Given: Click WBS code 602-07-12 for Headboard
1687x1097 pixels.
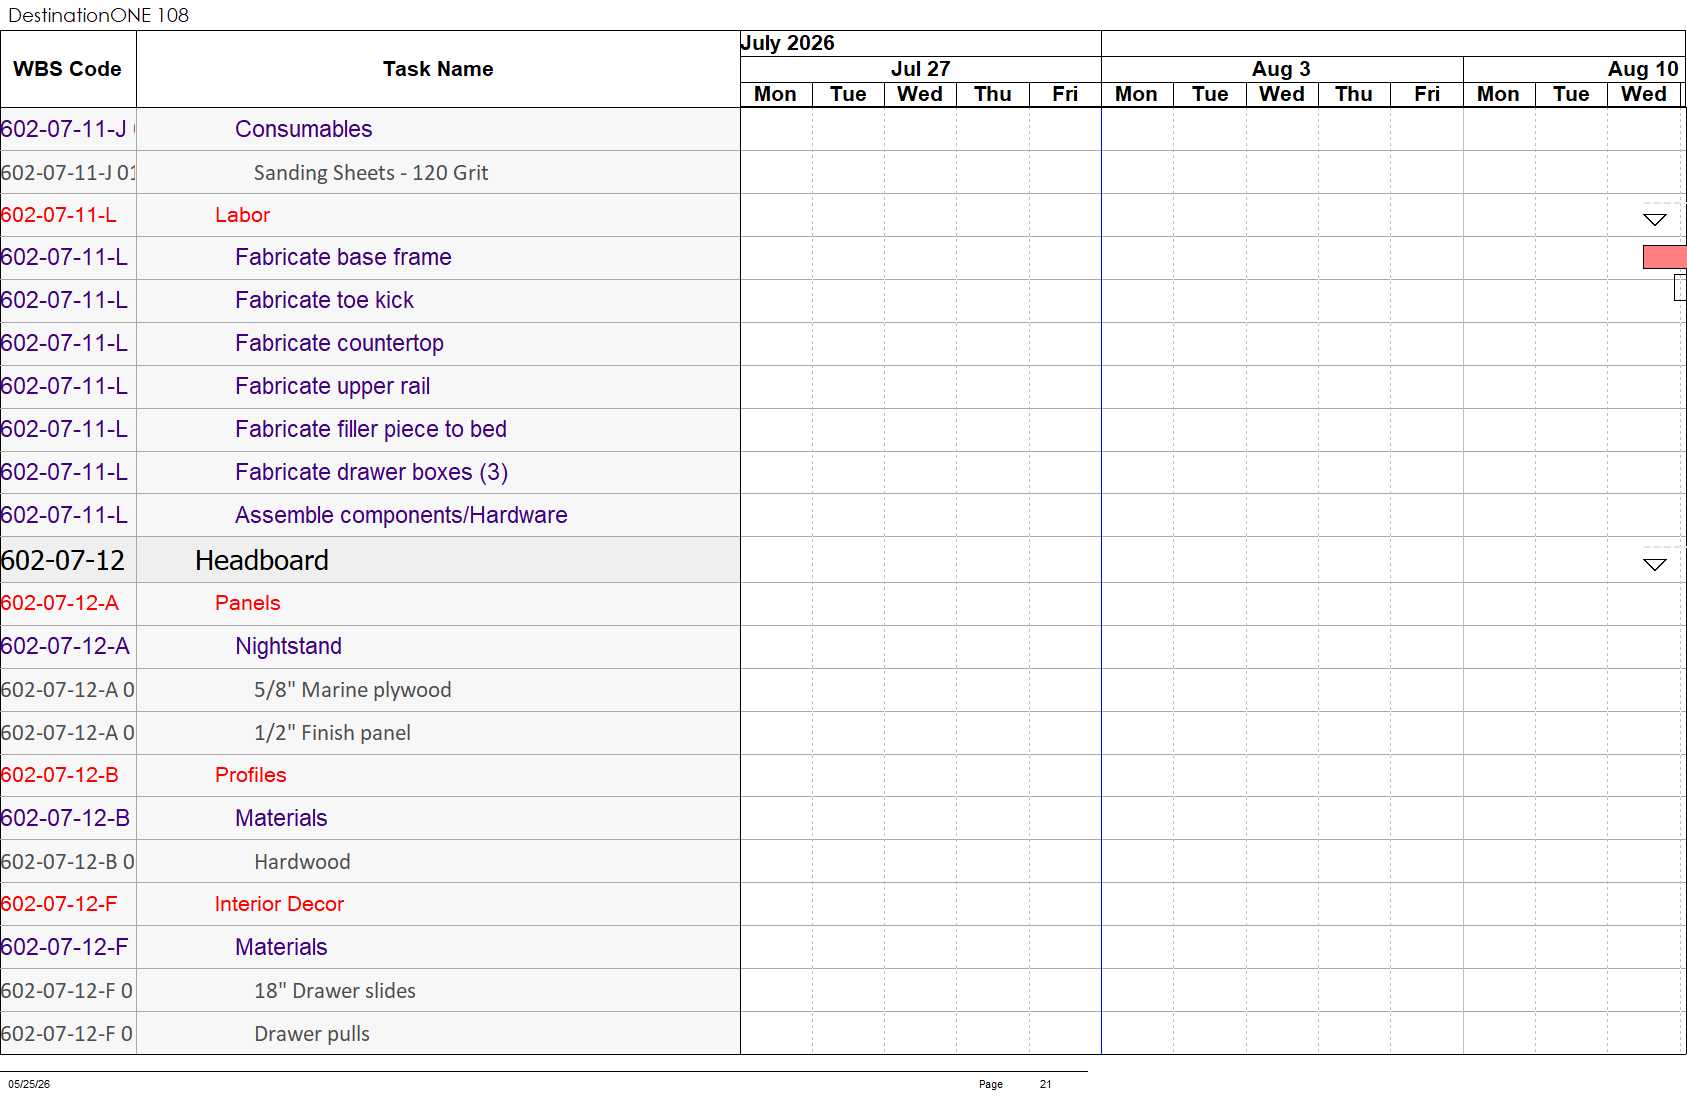Looking at the screenshot, I should [63, 560].
